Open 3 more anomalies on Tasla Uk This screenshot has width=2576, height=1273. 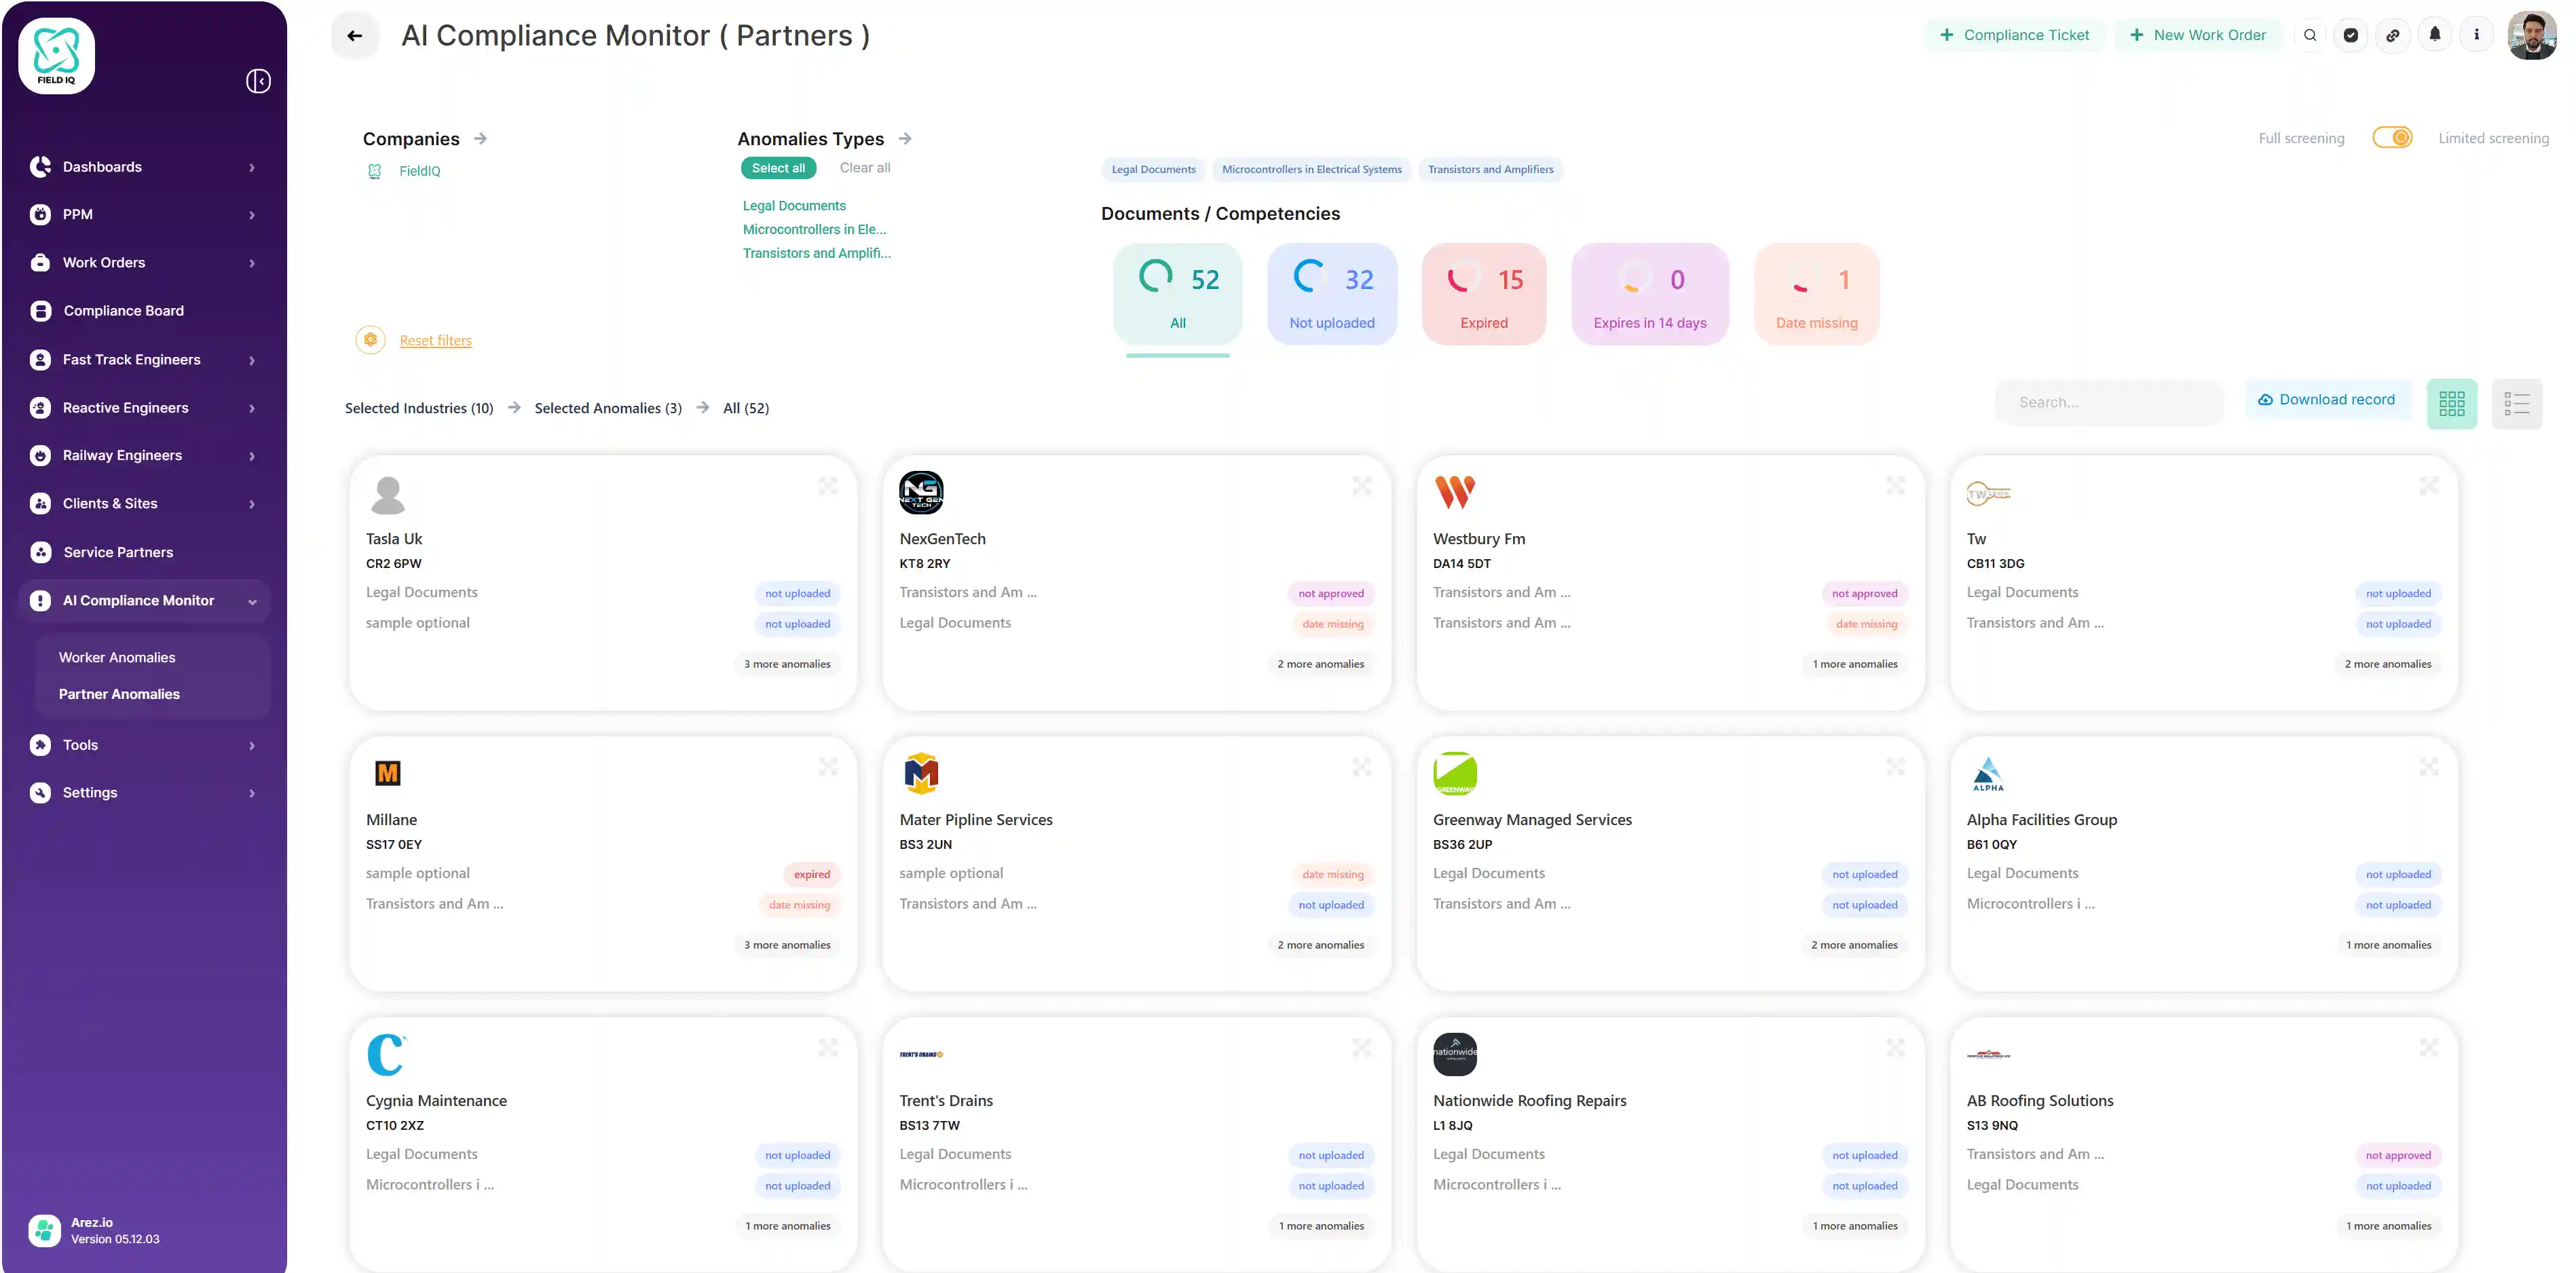click(x=788, y=664)
